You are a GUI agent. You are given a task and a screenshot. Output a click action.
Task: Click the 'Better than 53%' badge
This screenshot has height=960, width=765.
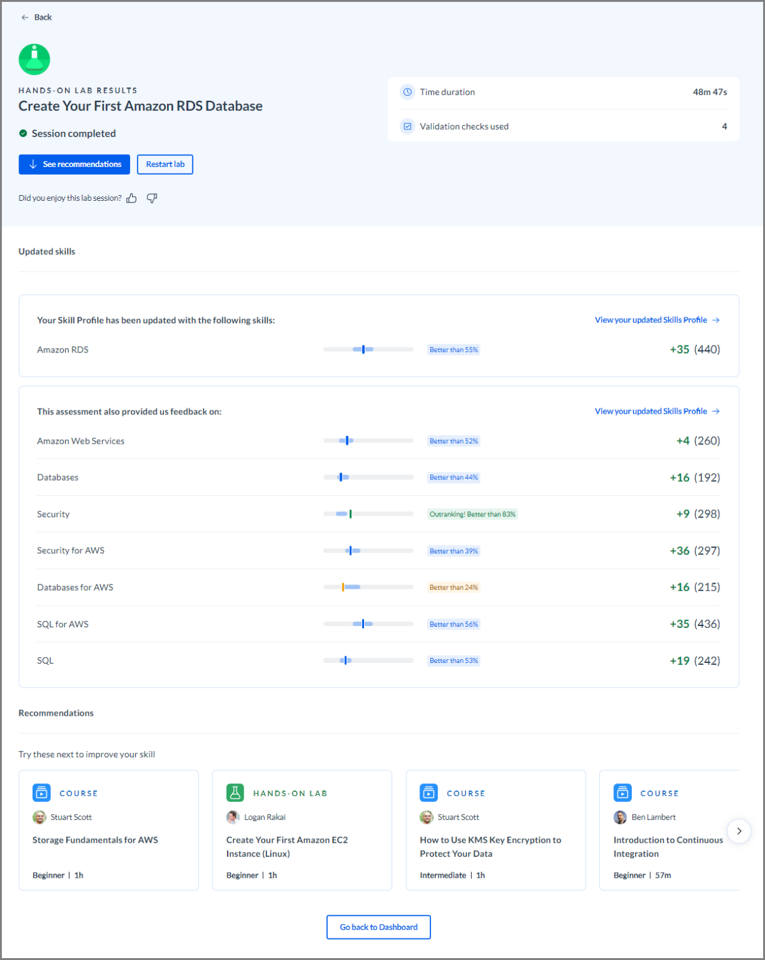pos(453,661)
